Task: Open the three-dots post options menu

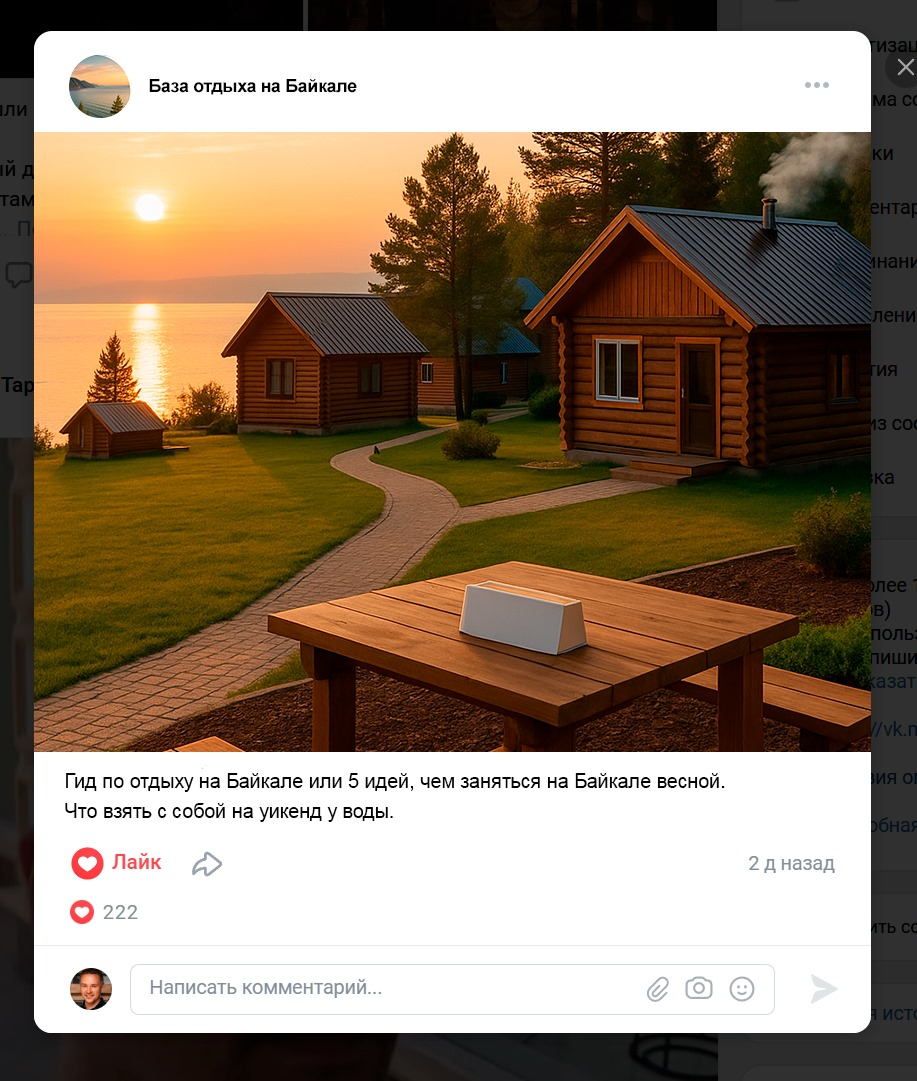Action: (816, 85)
